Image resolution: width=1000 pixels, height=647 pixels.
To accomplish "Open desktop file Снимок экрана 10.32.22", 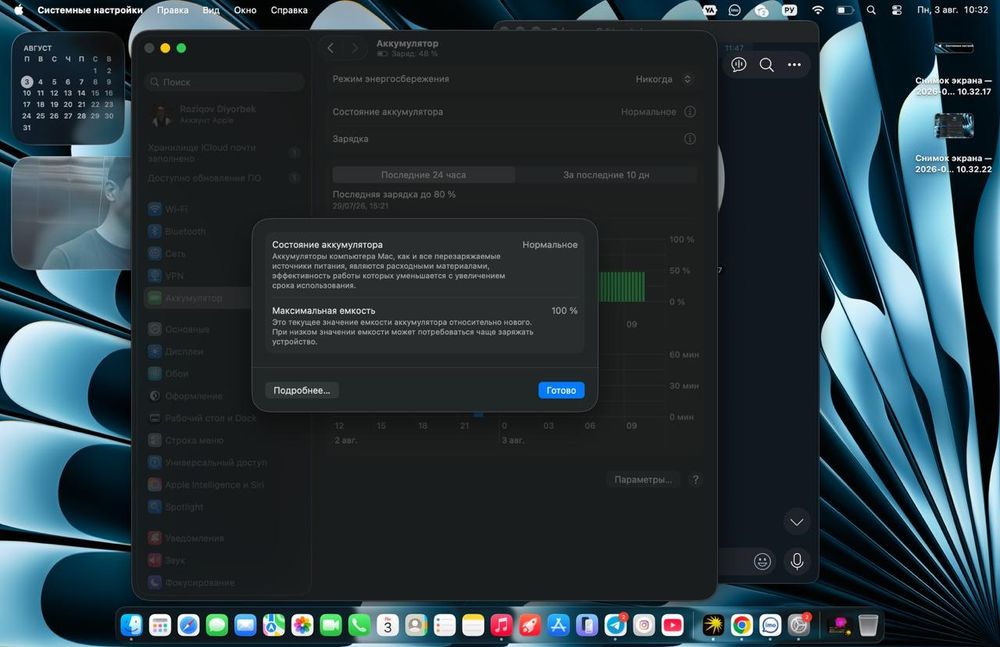I will [953, 144].
